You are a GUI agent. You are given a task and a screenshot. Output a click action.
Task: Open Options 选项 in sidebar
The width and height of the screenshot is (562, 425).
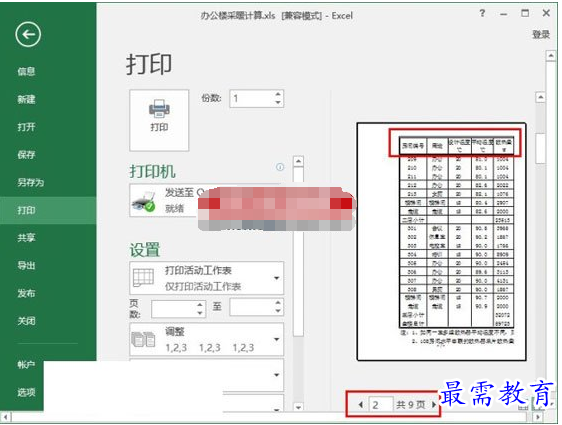26,392
